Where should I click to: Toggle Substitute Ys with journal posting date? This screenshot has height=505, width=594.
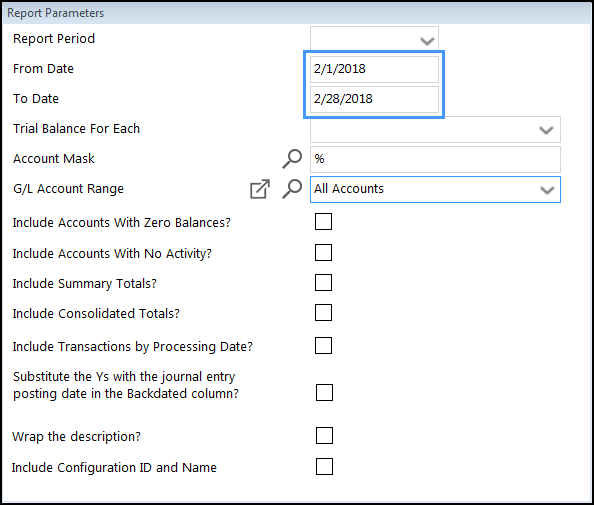pyautogui.click(x=324, y=392)
